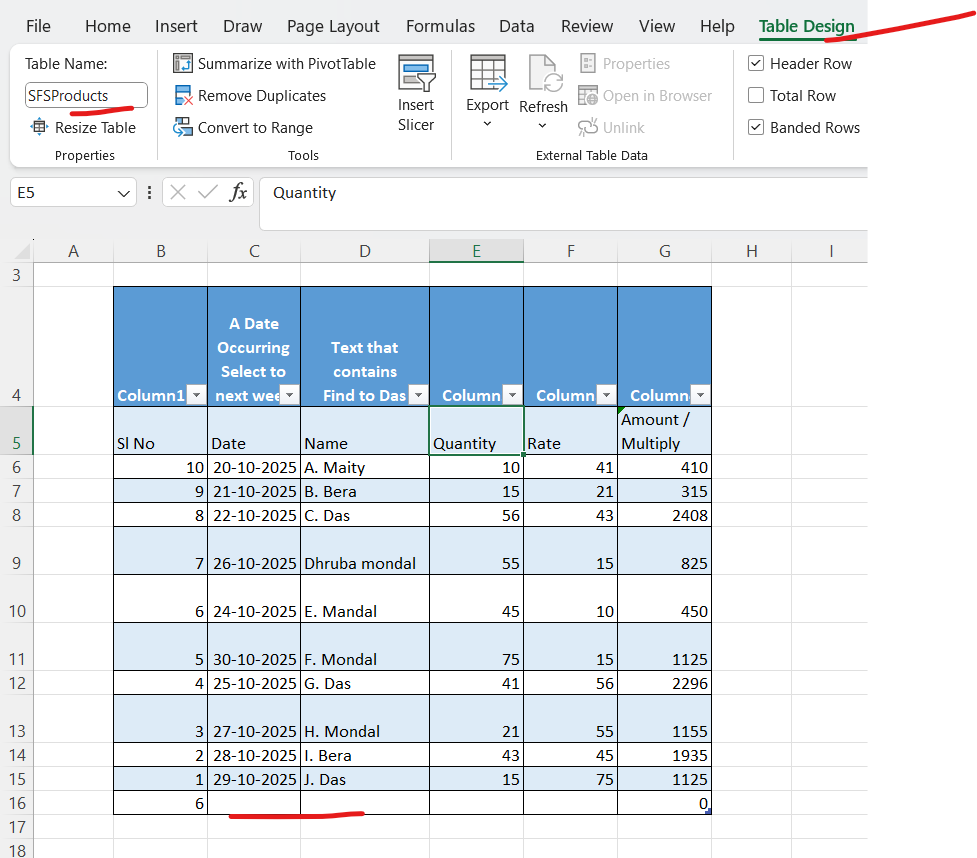
Task: Expand the Name Box dropdown arrow
Action: click(124, 193)
